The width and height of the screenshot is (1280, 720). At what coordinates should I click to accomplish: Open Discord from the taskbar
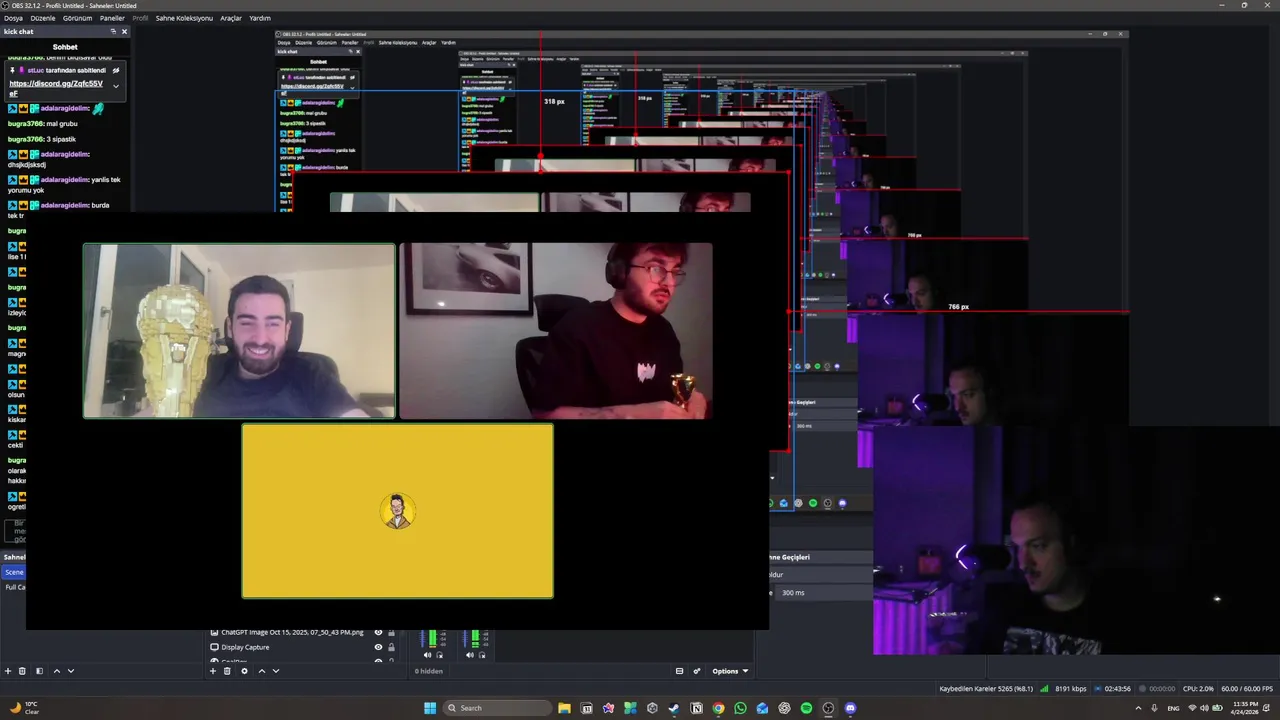(x=850, y=708)
